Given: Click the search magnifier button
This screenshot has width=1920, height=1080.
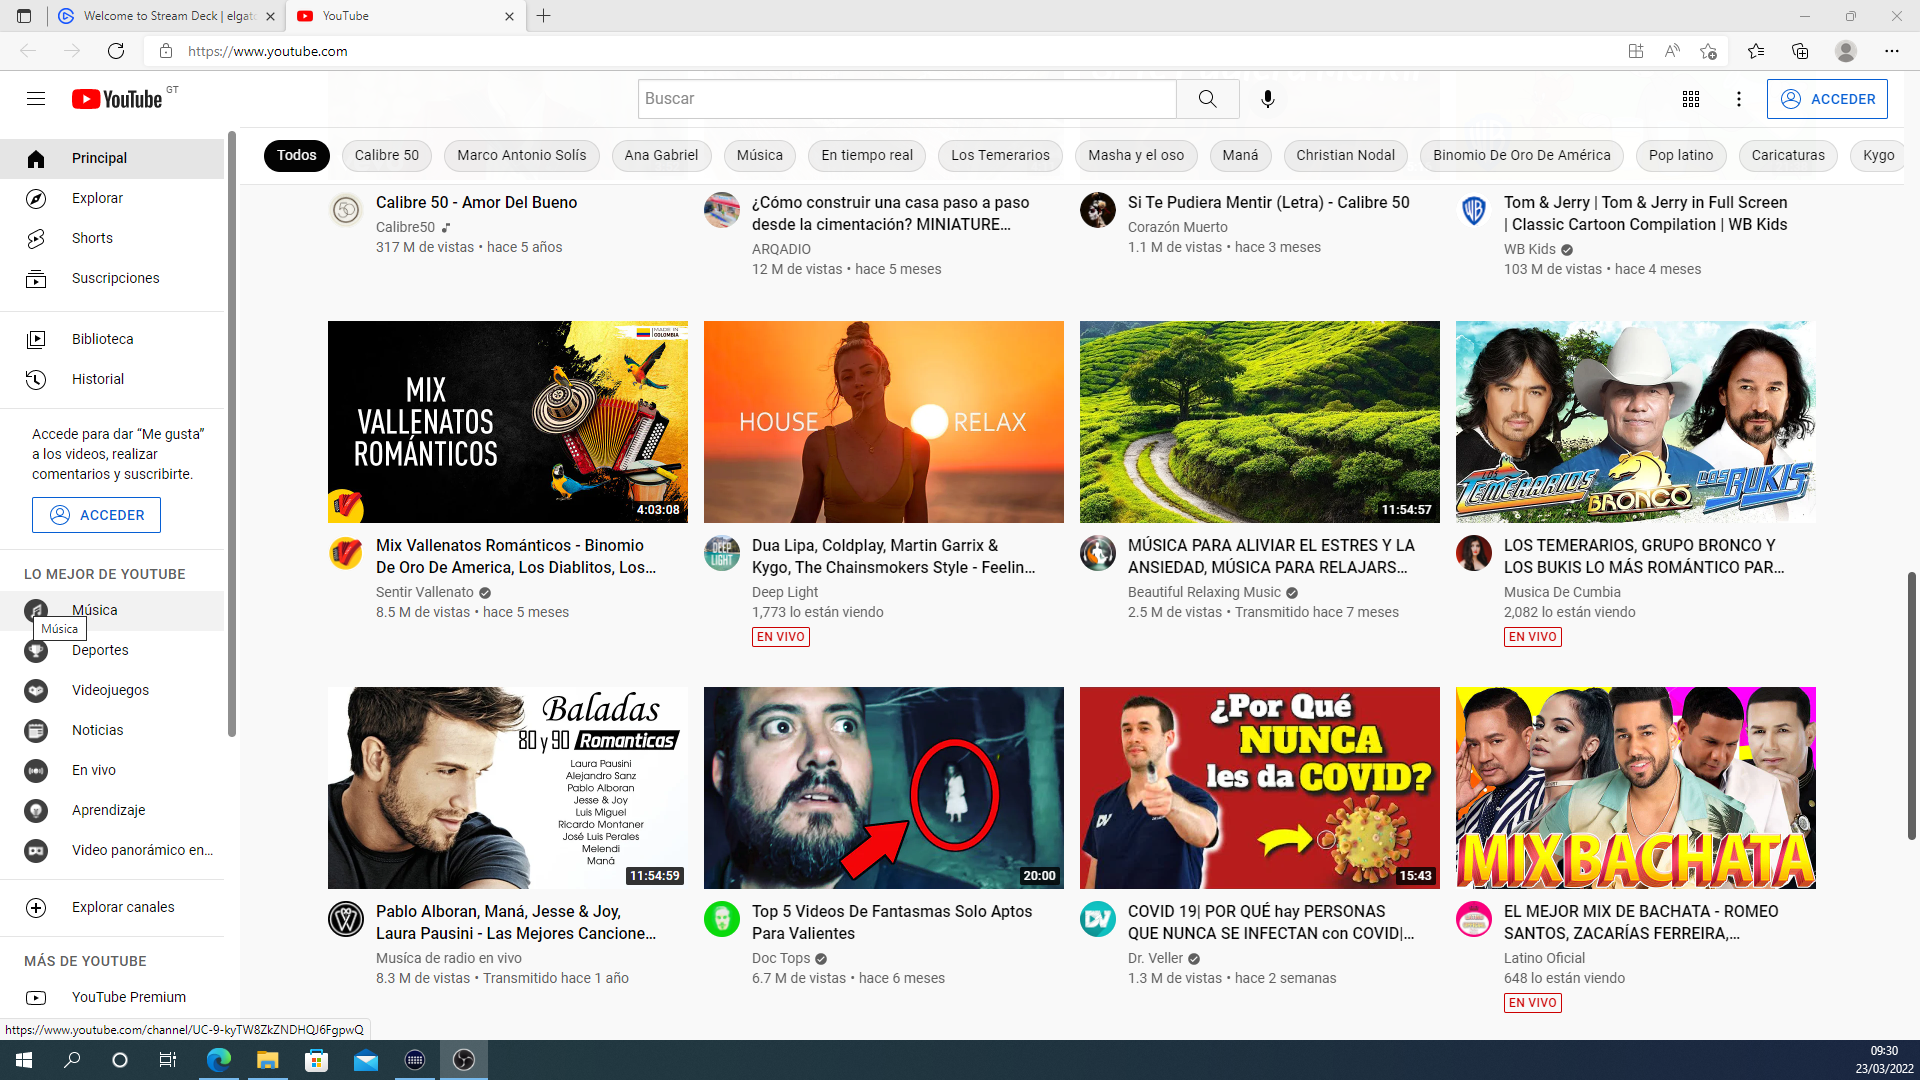Looking at the screenshot, I should coord(1207,99).
